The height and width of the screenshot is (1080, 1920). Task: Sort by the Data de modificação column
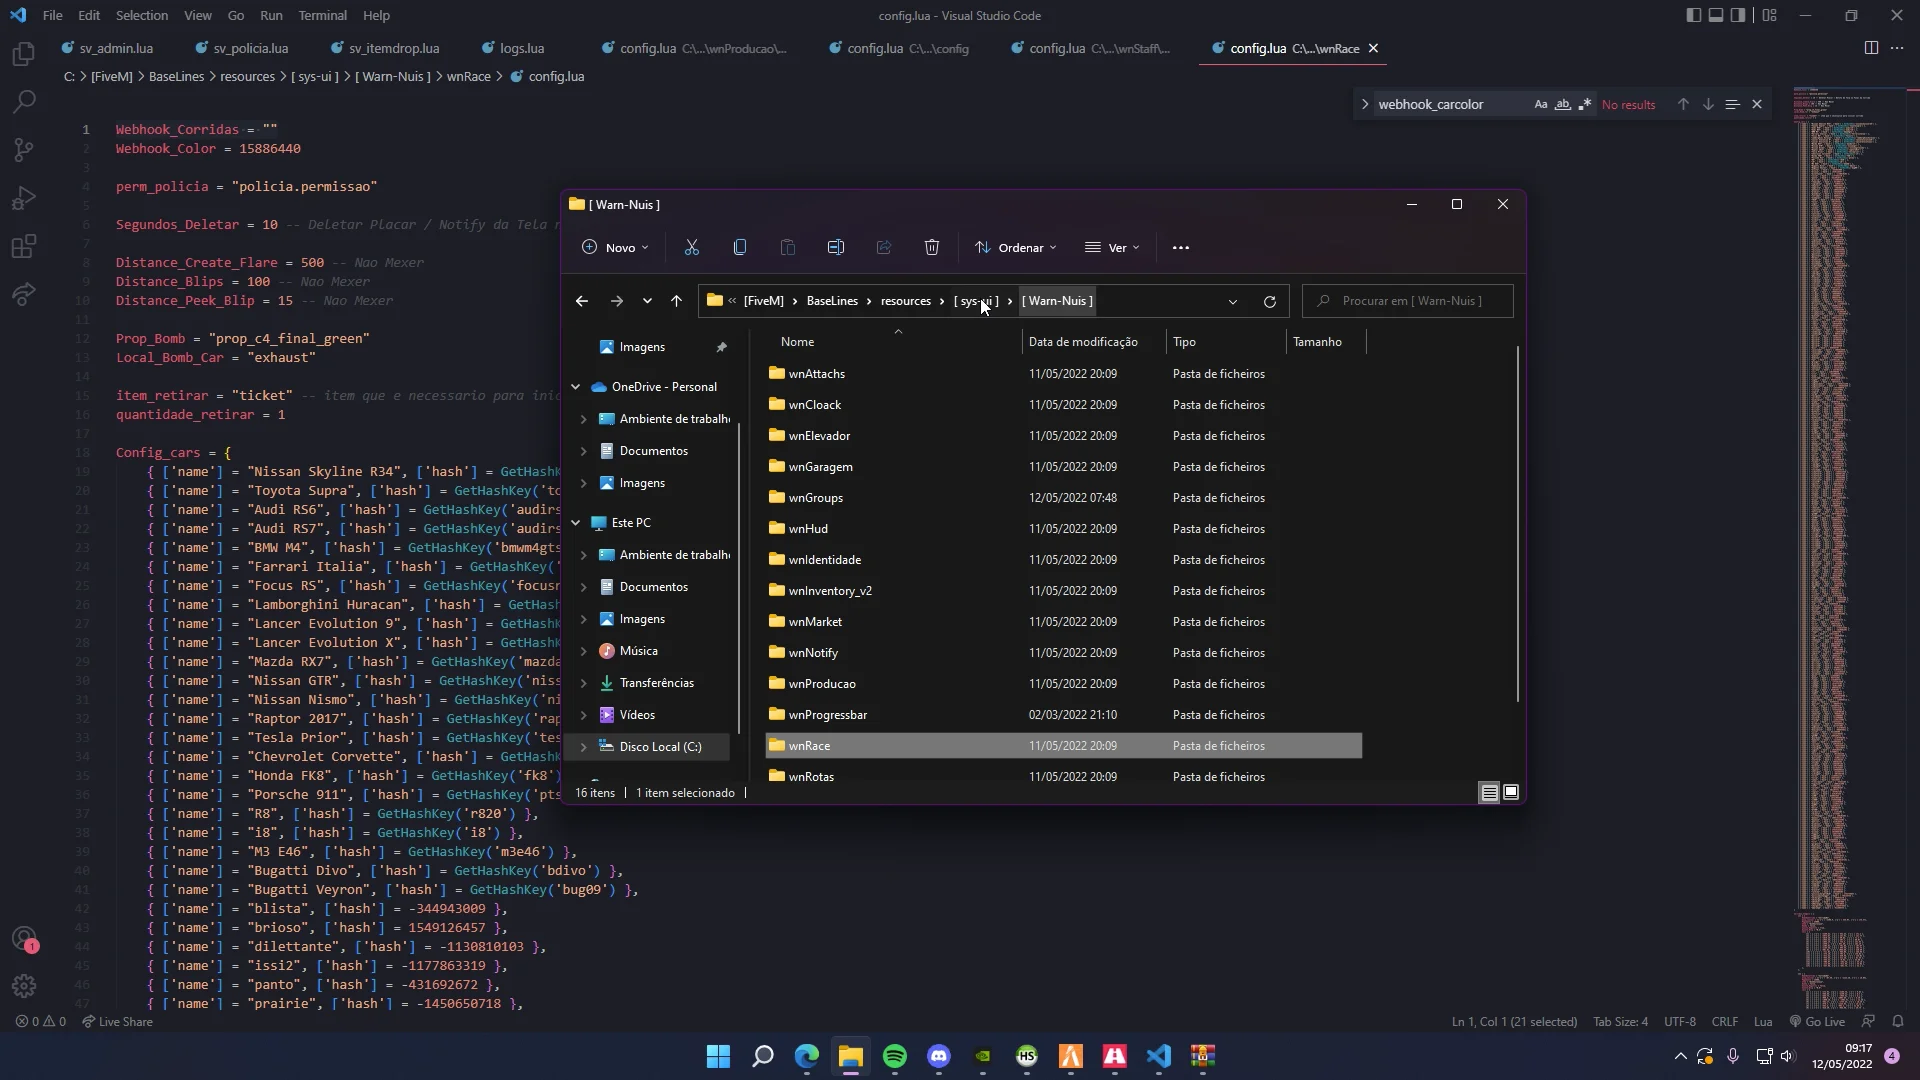tap(1083, 342)
